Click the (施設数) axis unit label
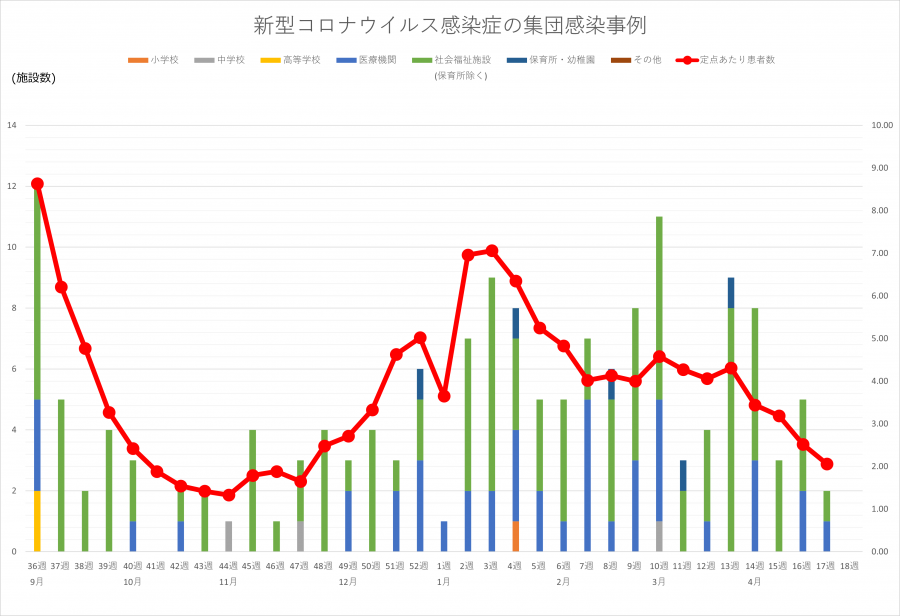 [x=33, y=78]
